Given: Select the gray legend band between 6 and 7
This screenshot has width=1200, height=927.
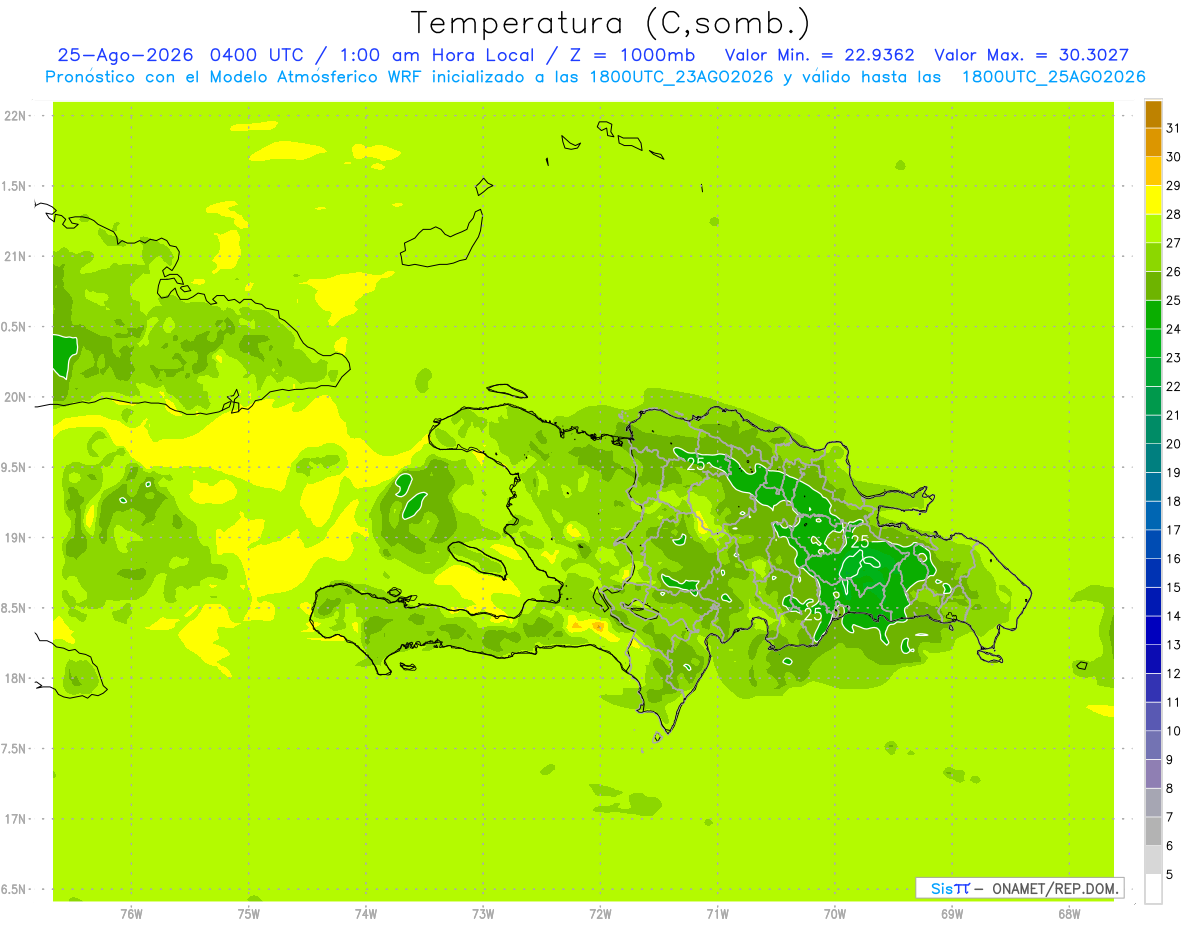Looking at the screenshot, I should pyautogui.click(x=1153, y=831).
